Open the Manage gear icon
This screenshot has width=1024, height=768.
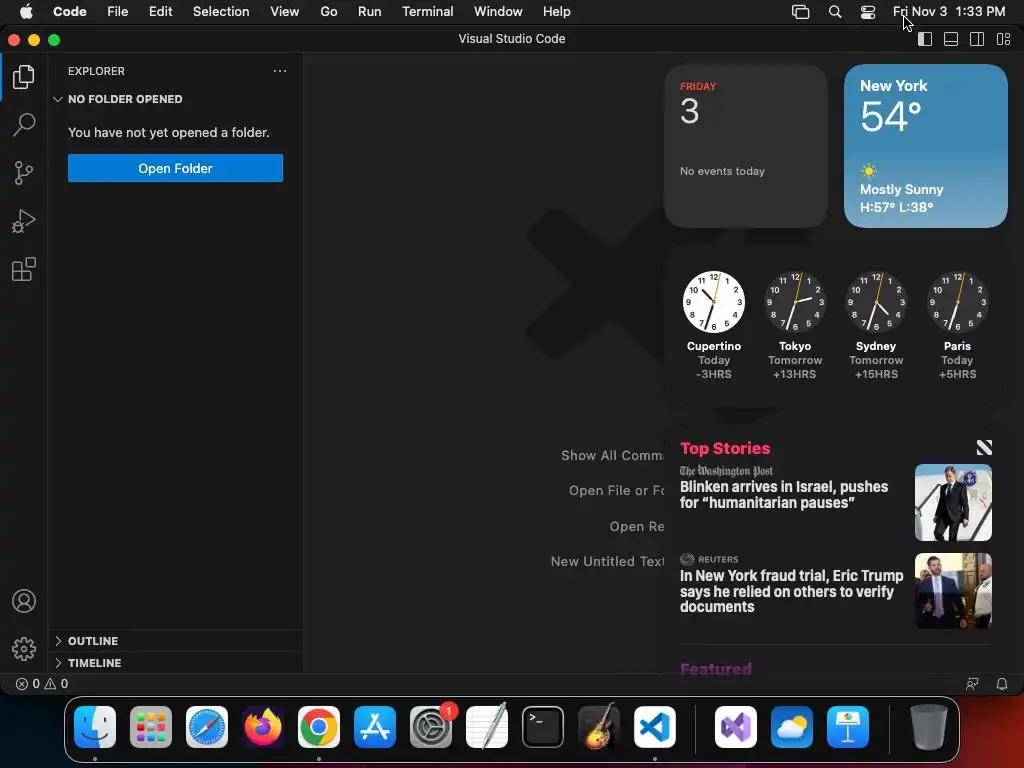click(24, 648)
